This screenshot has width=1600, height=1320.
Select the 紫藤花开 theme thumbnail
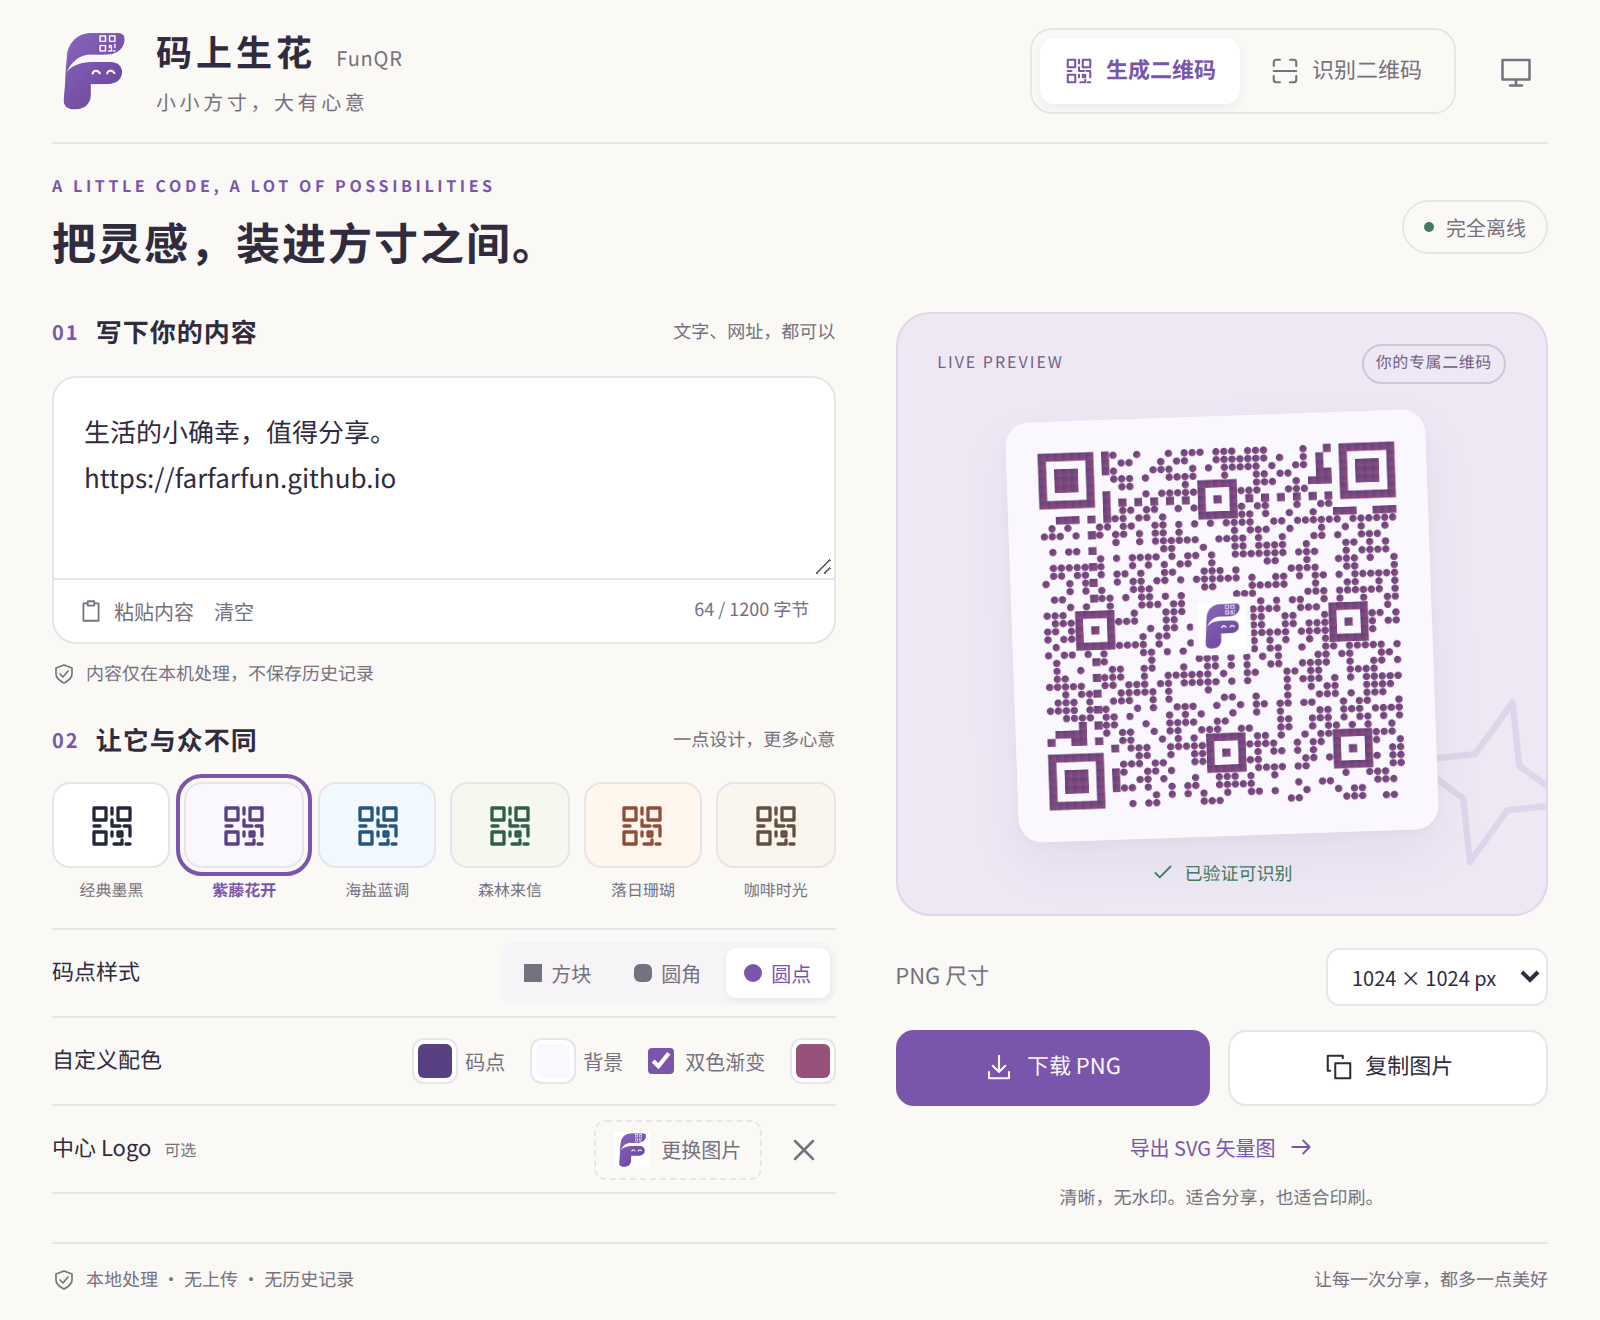(244, 825)
